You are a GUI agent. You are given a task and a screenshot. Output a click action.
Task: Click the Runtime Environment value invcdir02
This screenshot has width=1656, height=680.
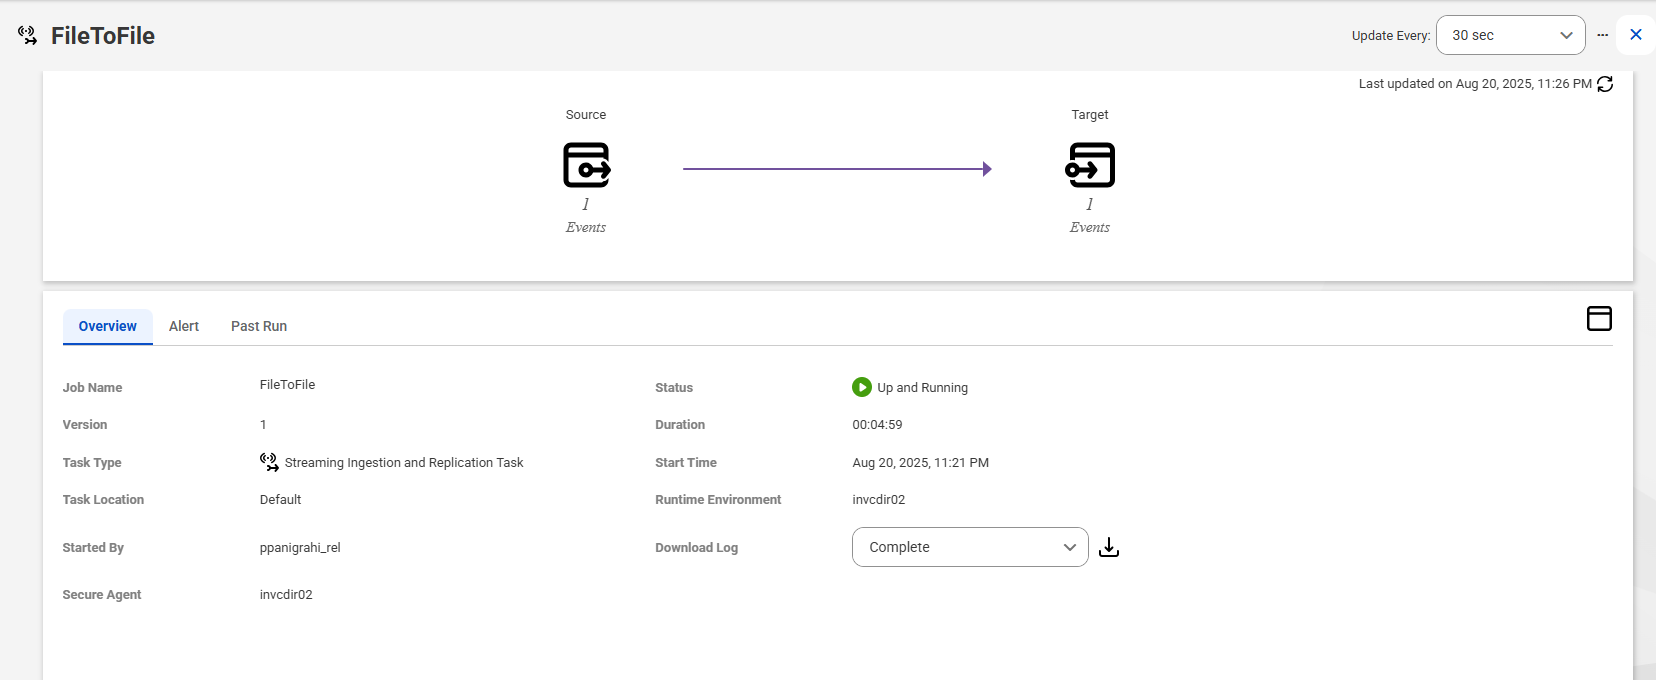tap(878, 500)
